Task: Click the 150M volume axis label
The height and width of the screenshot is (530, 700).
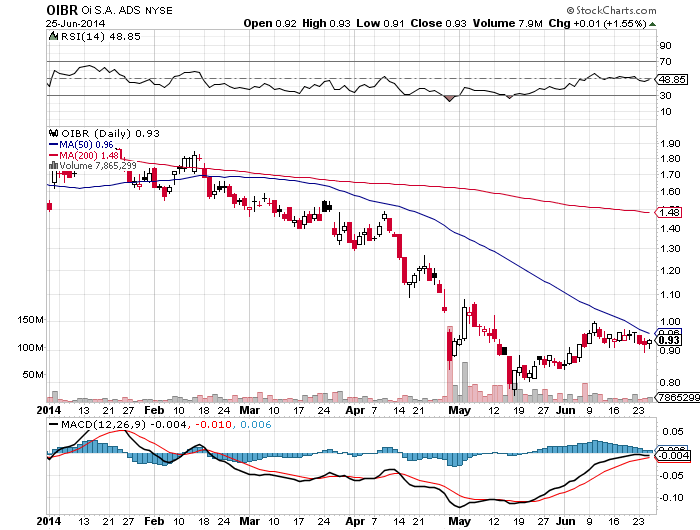Action: (x=30, y=320)
